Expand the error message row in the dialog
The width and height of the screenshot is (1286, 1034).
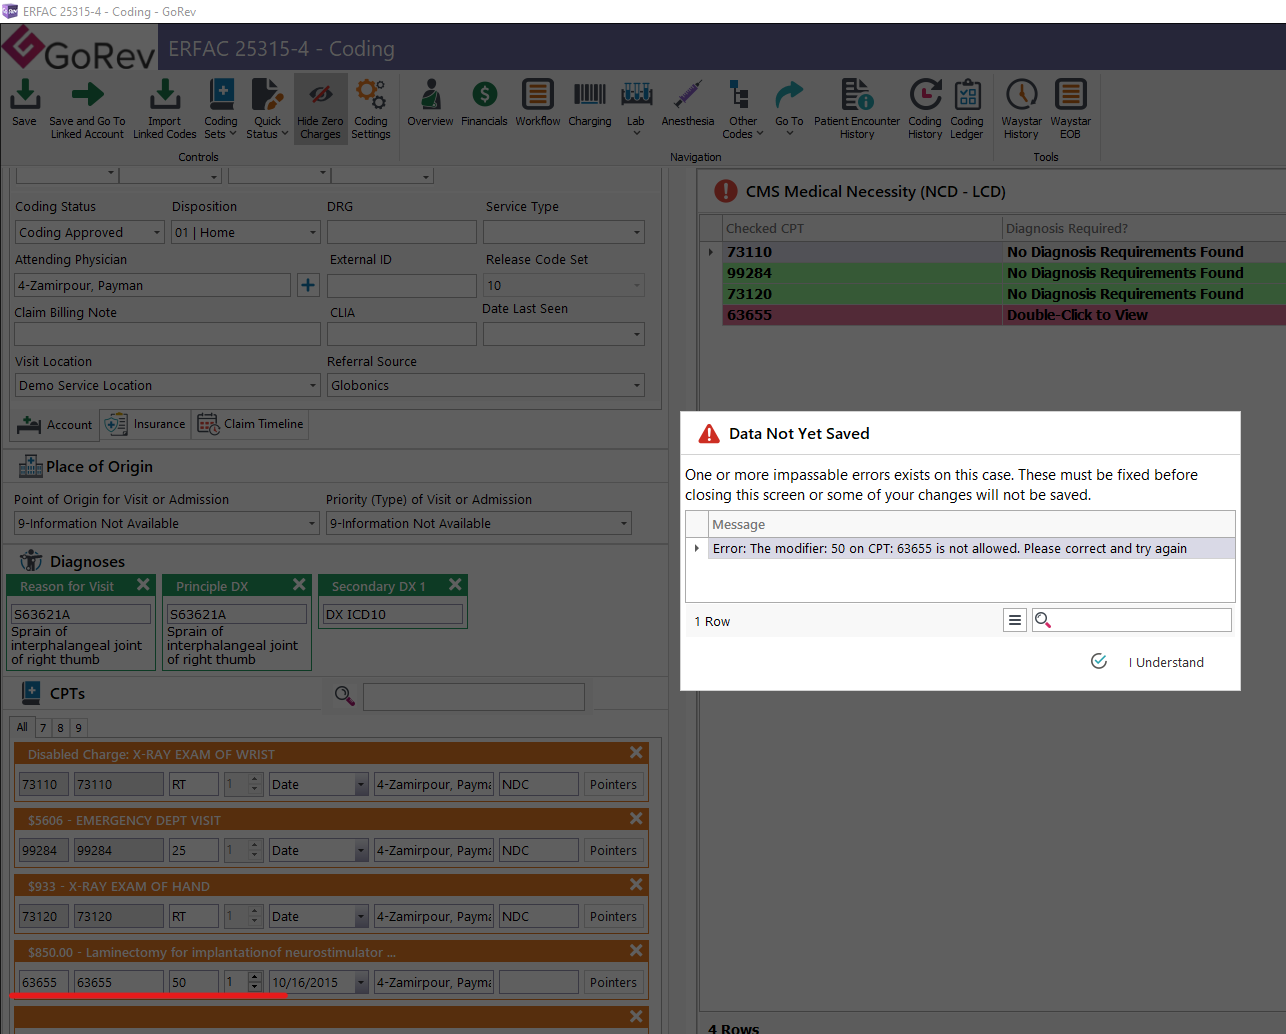[x=697, y=548]
